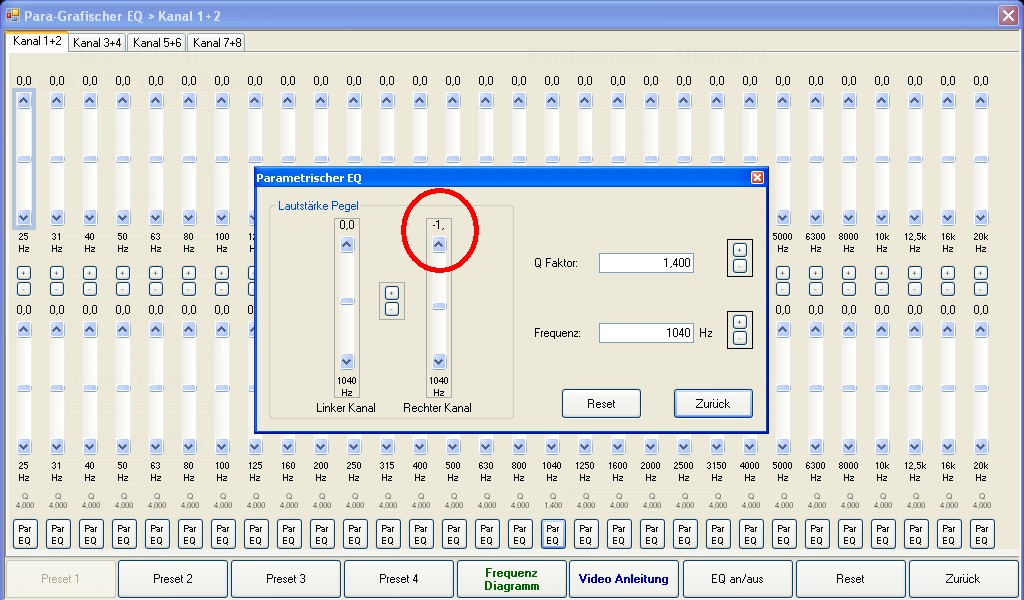Increase Frequenz with plus button
This screenshot has width=1024, height=600.
click(739, 322)
